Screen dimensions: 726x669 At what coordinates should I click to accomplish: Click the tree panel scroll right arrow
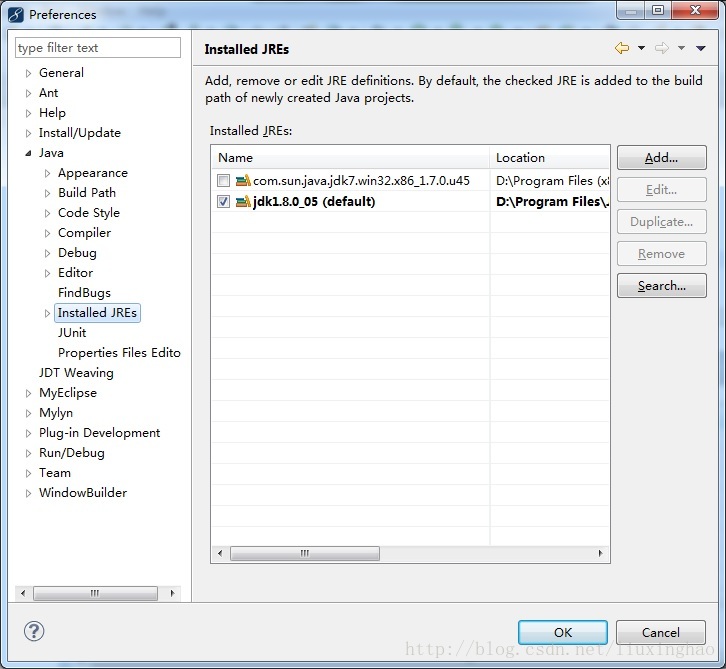tap(172, 593)
